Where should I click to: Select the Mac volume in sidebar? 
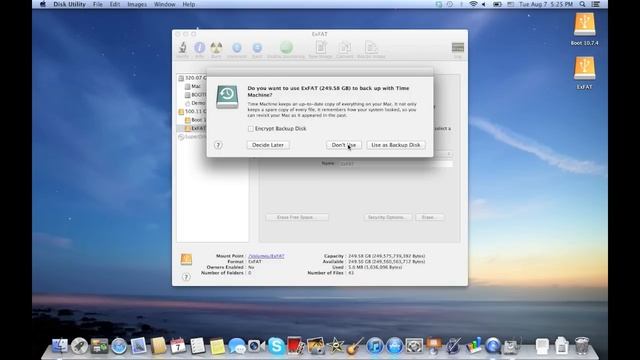click(193, 86)
